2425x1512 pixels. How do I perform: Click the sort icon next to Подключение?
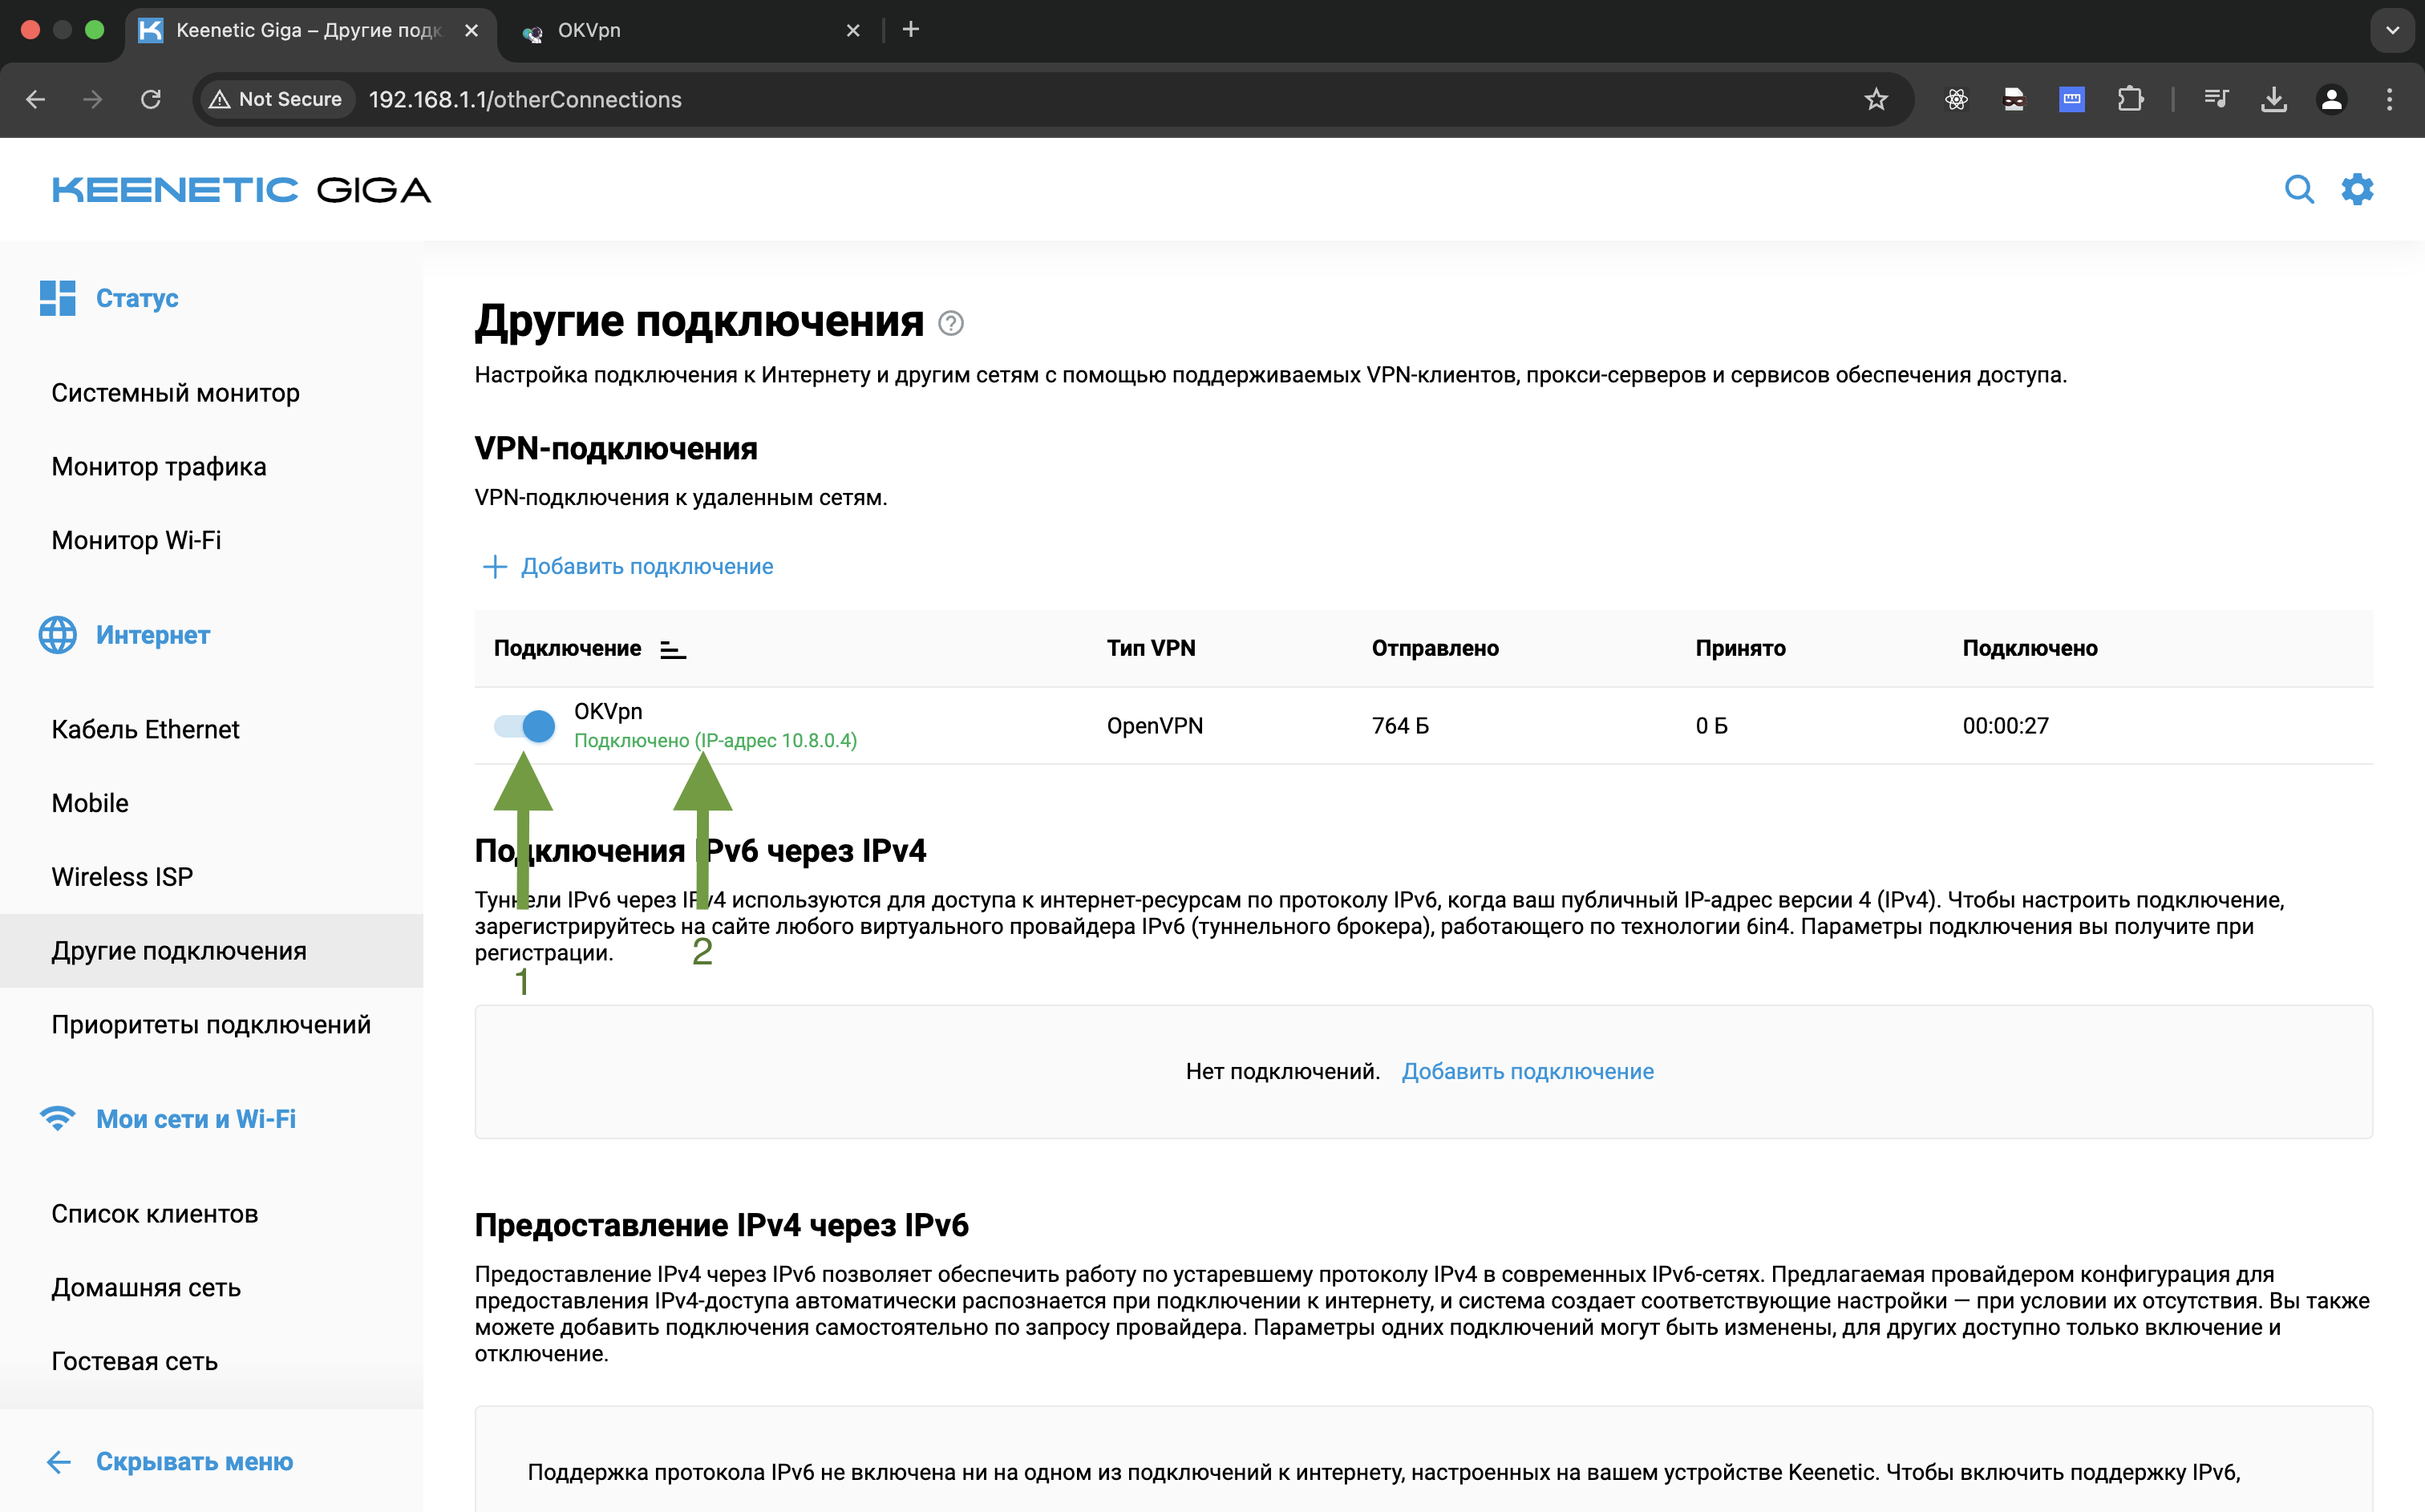[x=673, y=650]
